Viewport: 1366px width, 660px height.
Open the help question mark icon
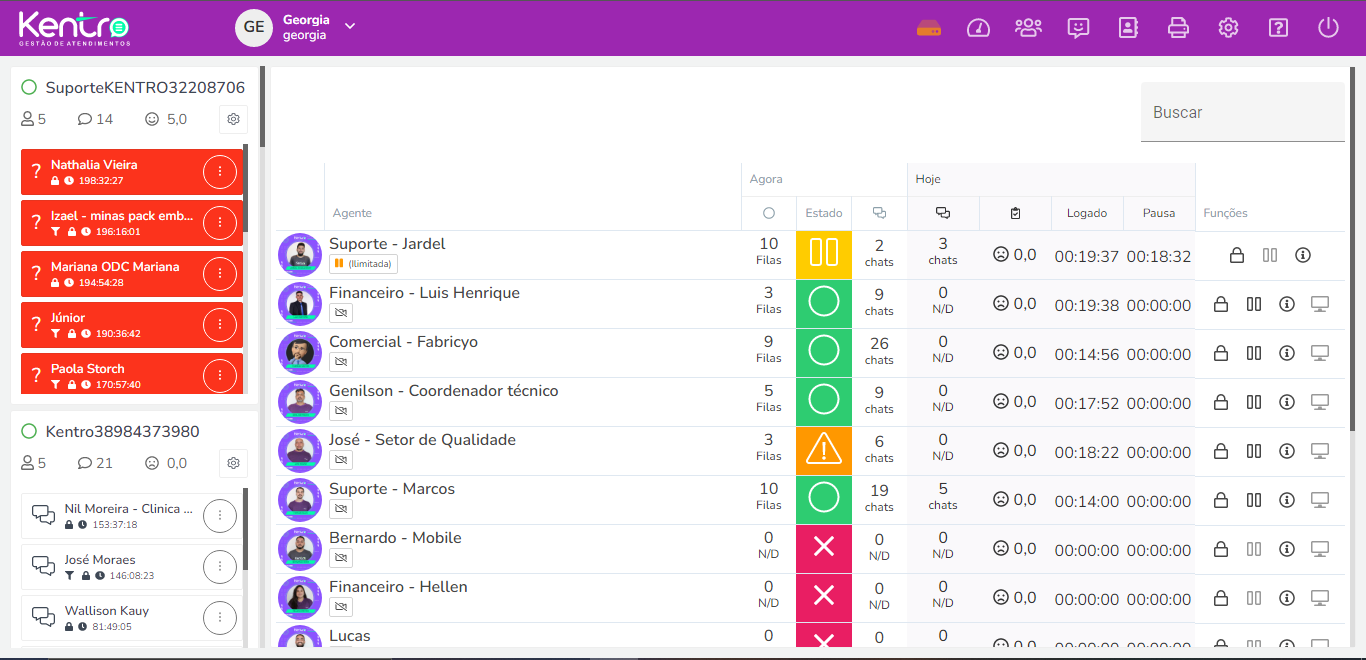pyautogui.click(x=1278, y=28)
